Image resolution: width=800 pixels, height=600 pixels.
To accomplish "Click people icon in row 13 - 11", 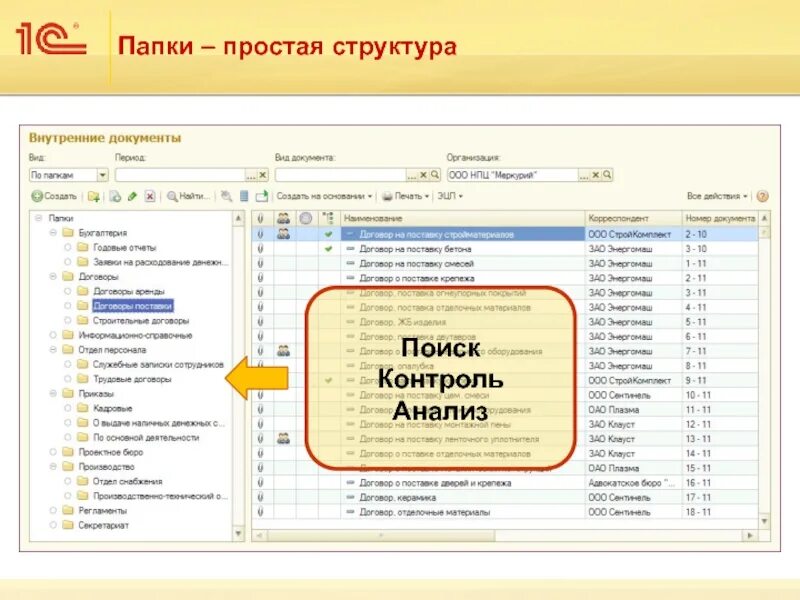I will click(x=284, y=439).
